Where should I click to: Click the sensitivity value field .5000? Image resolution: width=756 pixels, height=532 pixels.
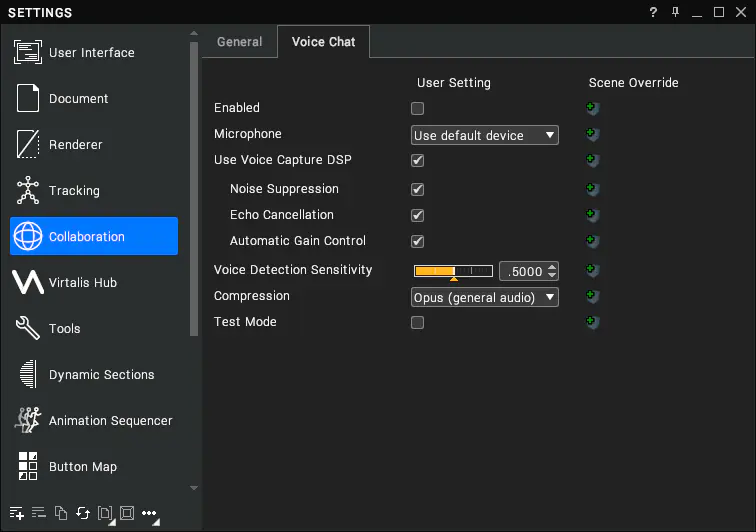[523, 271]
